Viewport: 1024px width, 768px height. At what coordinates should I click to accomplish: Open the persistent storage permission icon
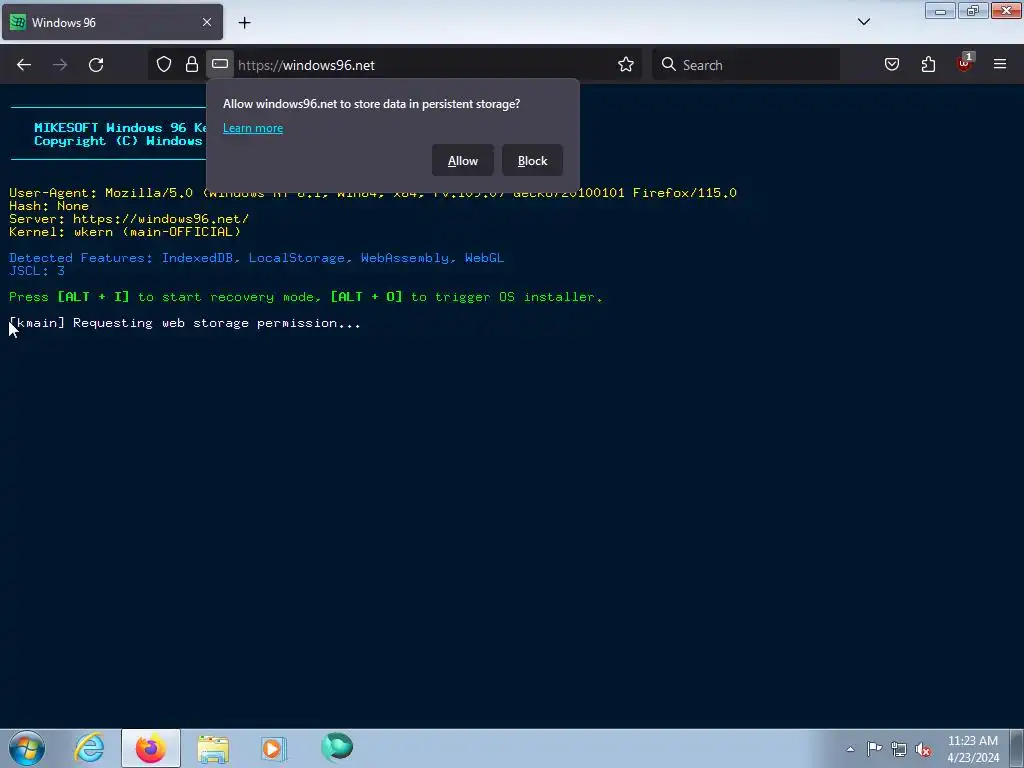click(x=220, y=65)
